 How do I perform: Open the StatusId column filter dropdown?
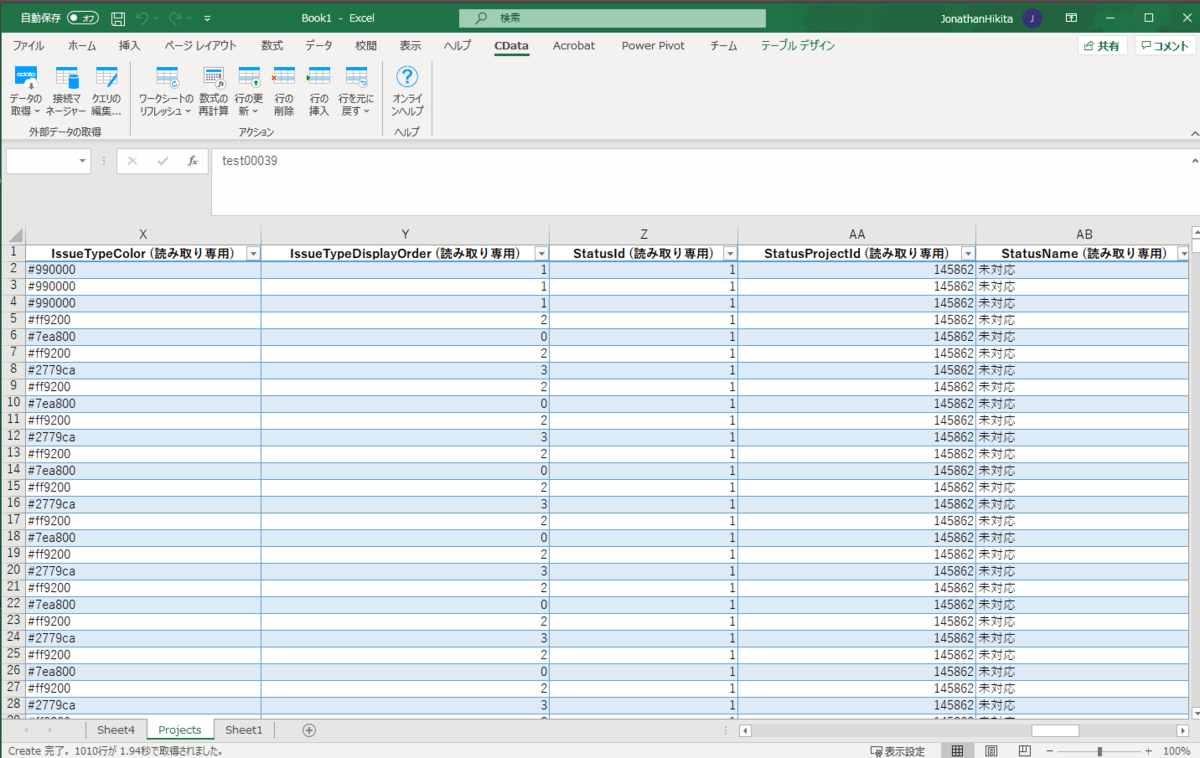point(730,254)
